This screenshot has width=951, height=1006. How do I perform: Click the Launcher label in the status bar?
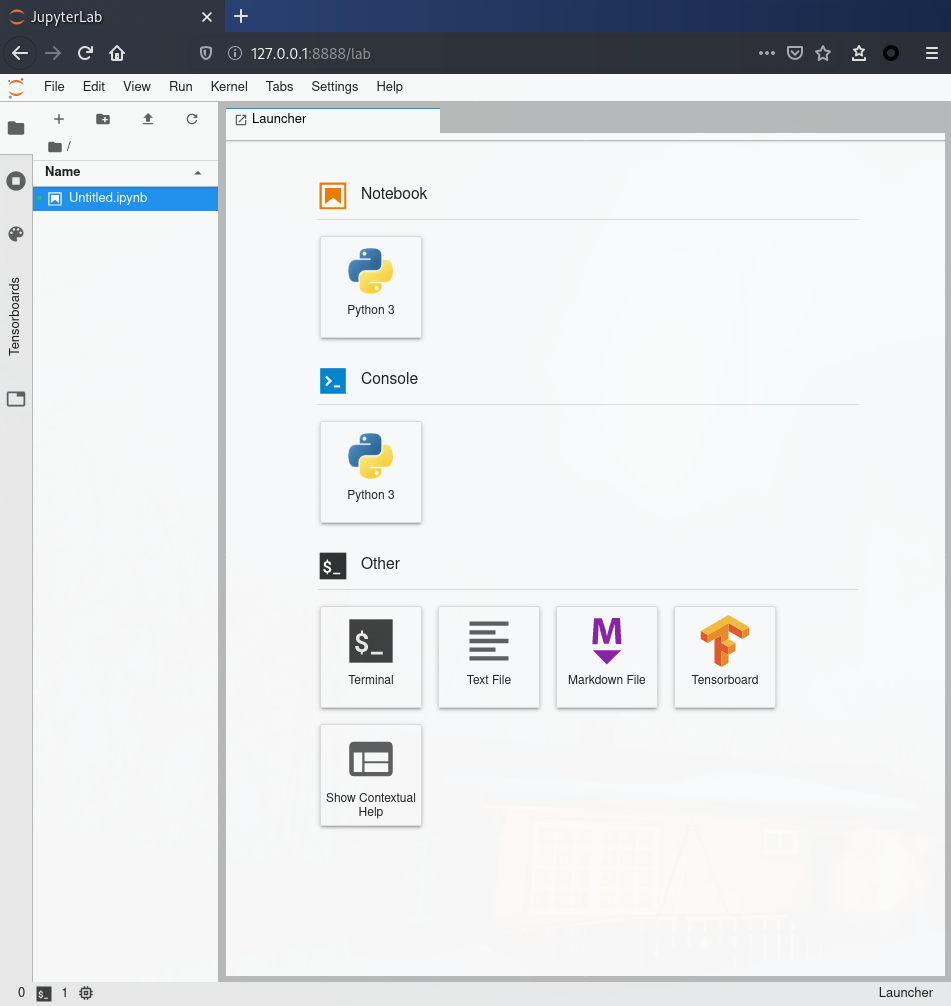(x=905, y=993)
